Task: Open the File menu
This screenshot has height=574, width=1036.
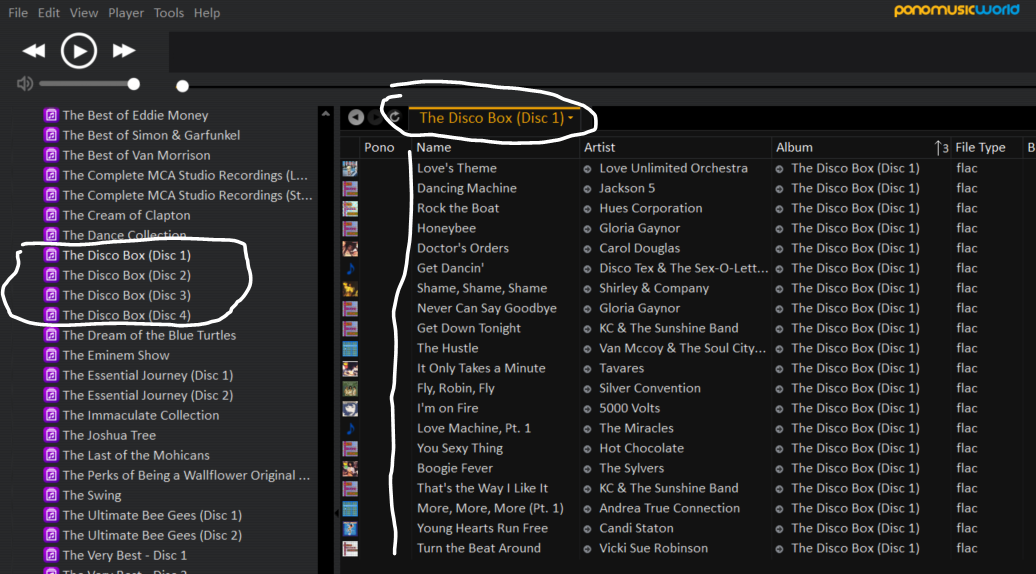Action: pyautogui.click(x=18, y=13)
